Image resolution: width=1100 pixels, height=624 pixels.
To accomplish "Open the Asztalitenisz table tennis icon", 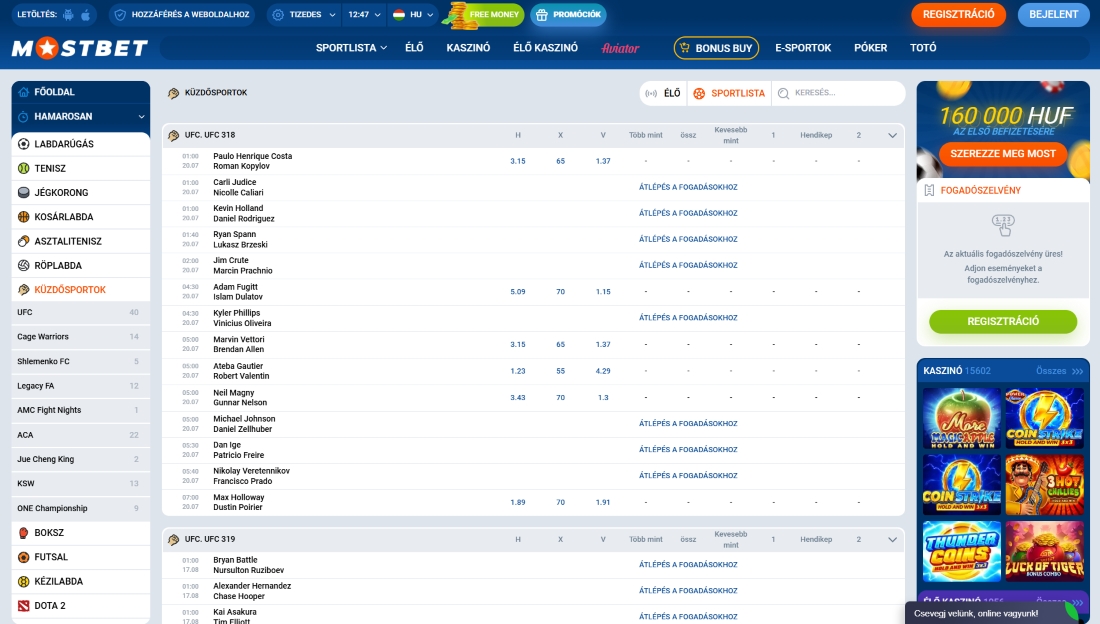I will click(23, 241).
